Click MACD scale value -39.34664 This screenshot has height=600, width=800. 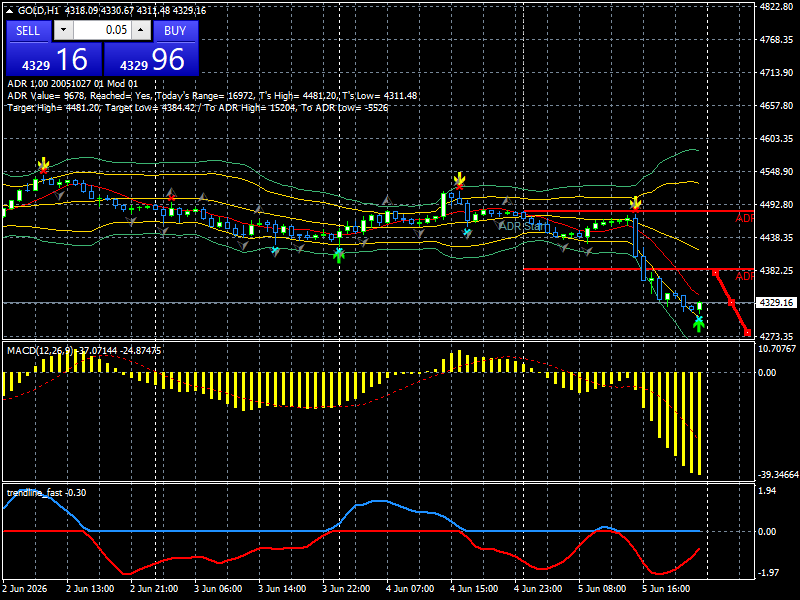click(x=778, y=475)
